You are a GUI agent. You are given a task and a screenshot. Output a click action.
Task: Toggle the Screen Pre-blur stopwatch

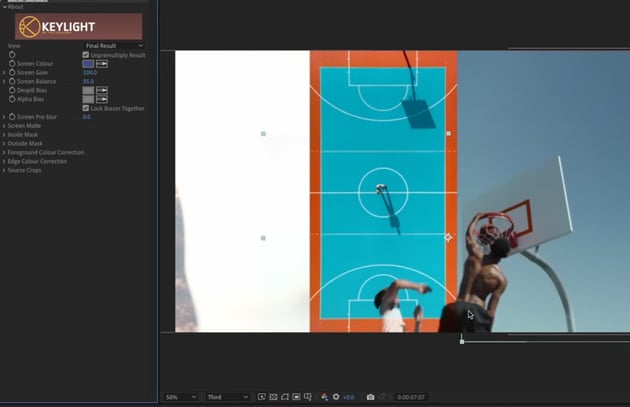(x=13, y=117)
